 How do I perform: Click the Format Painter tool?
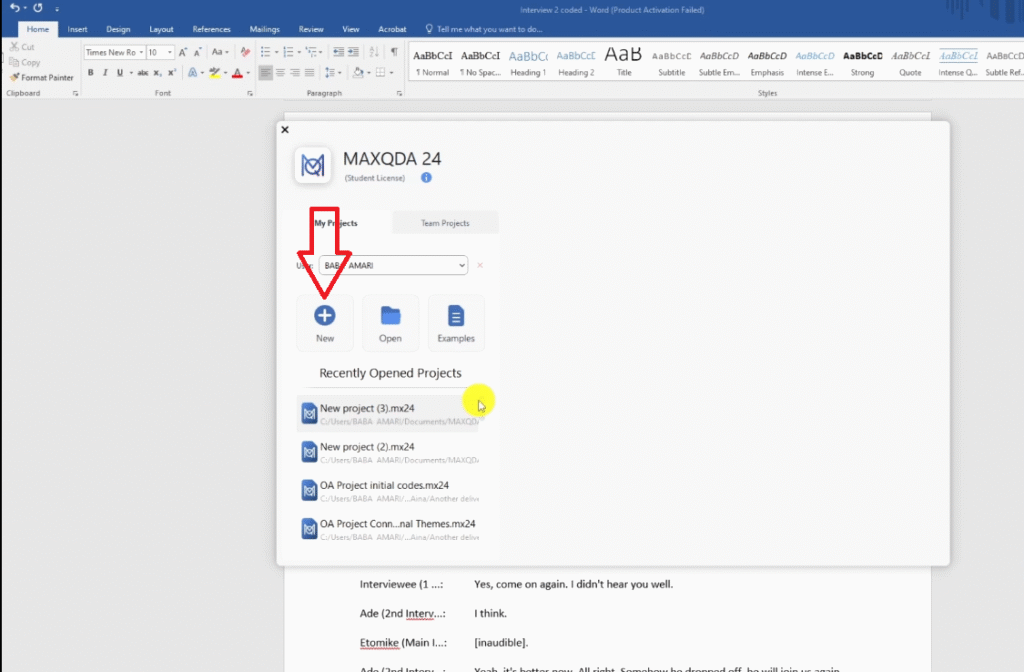(41, 77)
